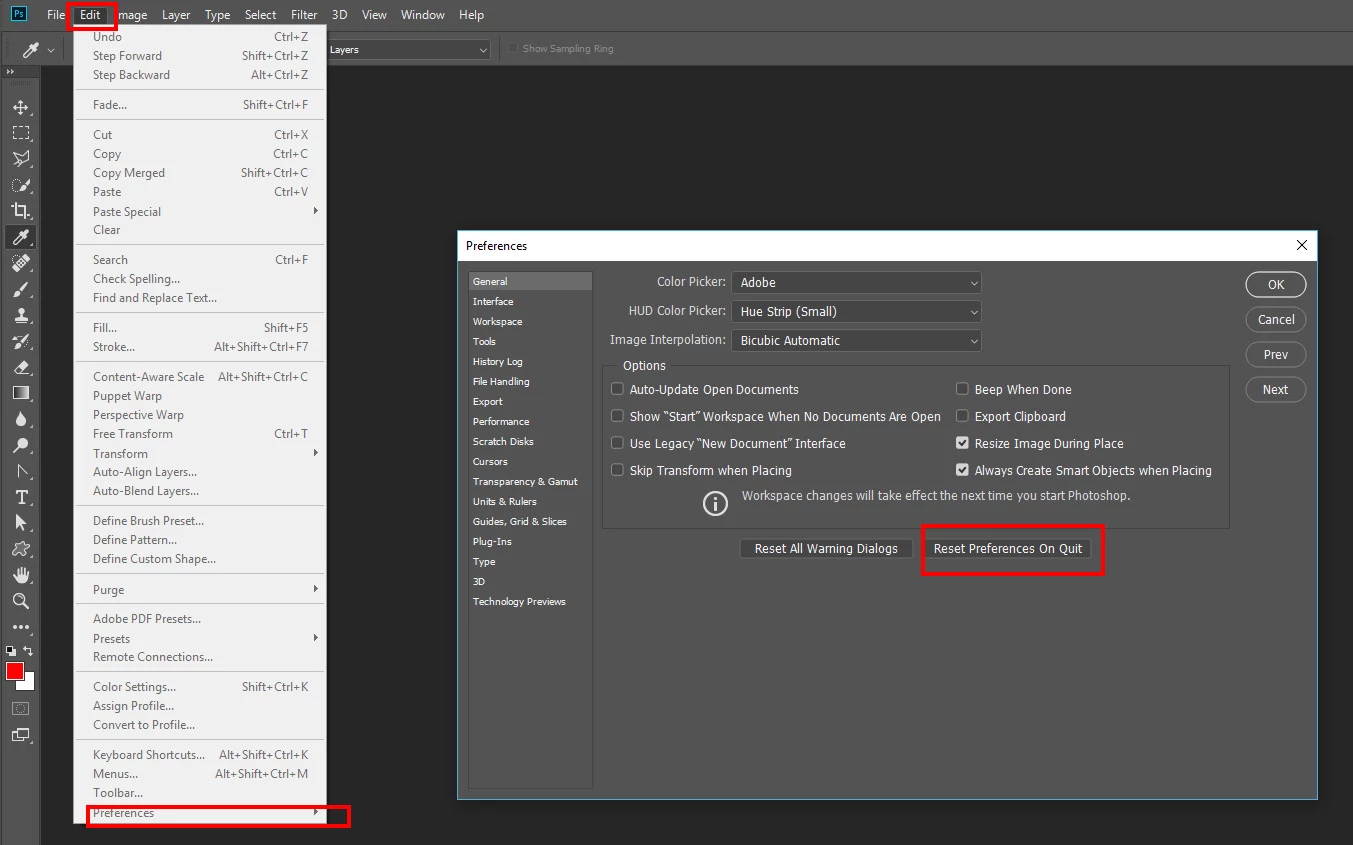Open the Filter menu
Image resolution: width=1353 pixels, height=845 pixels.
(304, 15)
